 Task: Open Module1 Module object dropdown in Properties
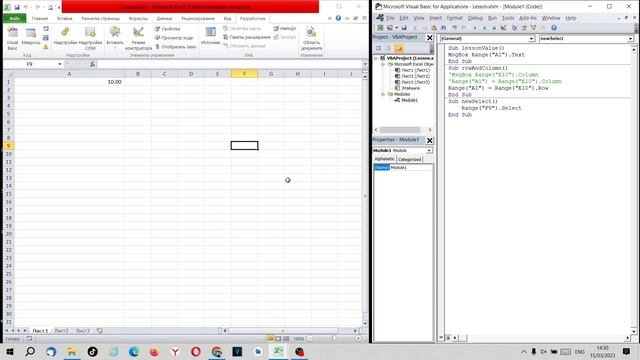[429, 151]
